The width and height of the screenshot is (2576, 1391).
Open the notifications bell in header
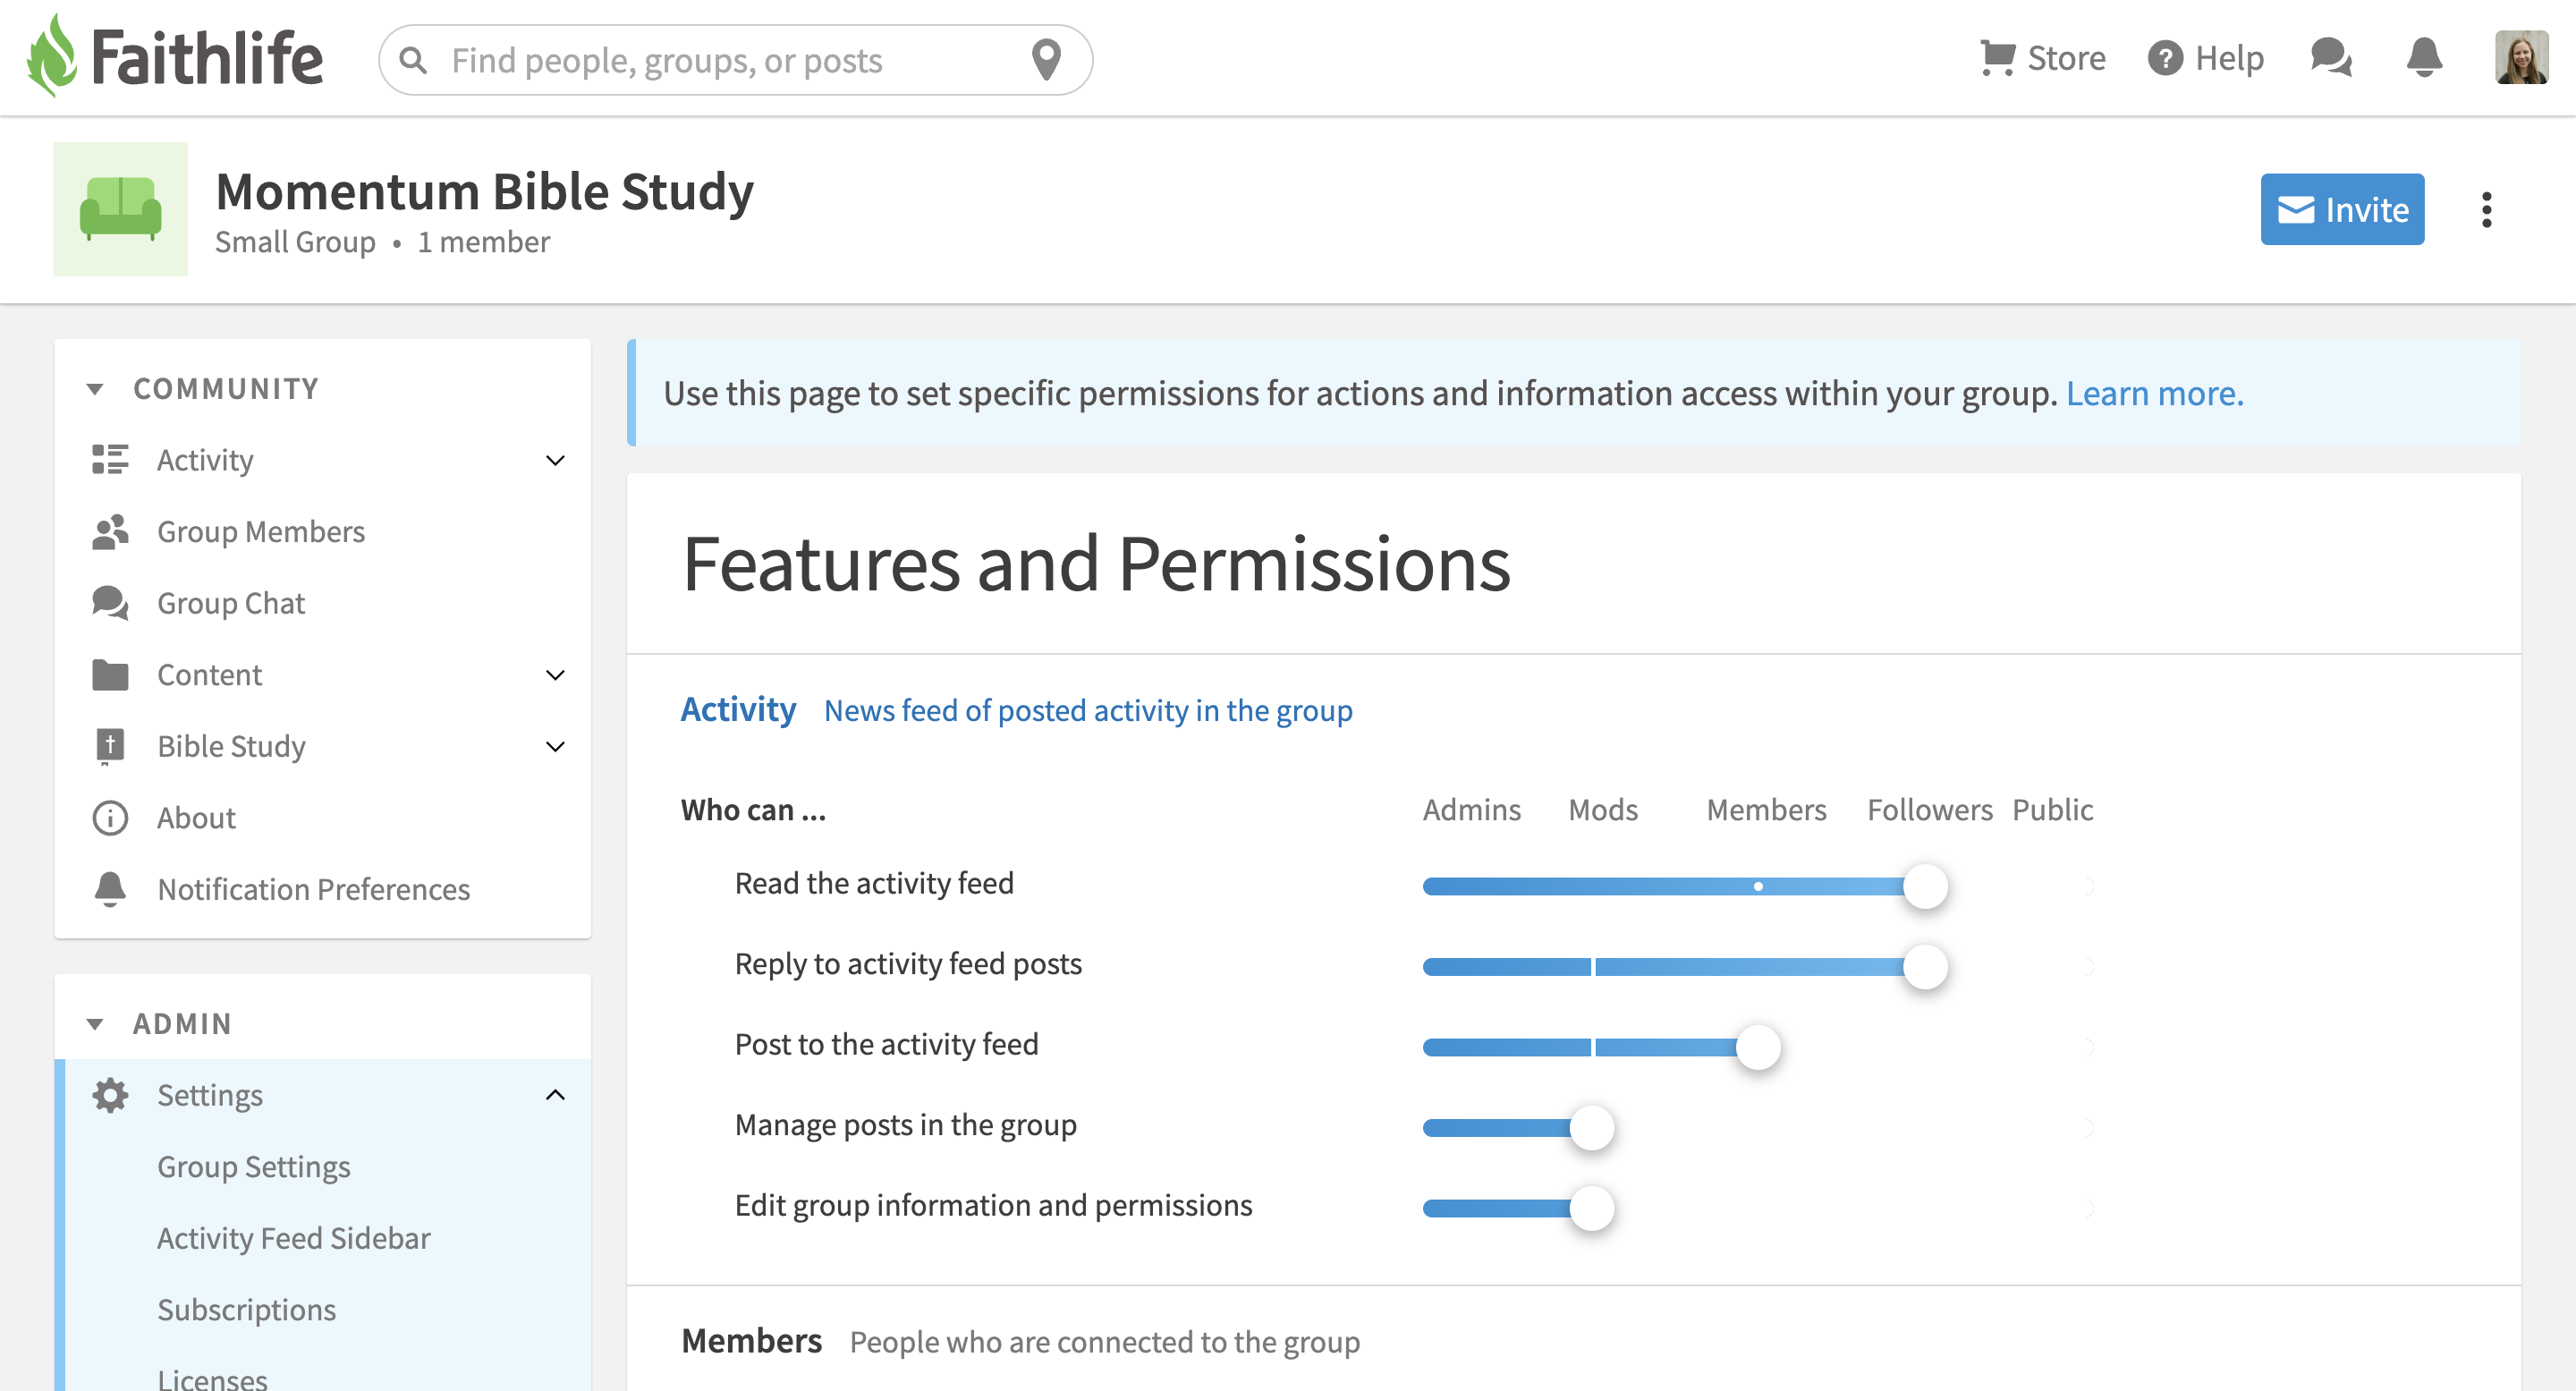pos(2424,57)
